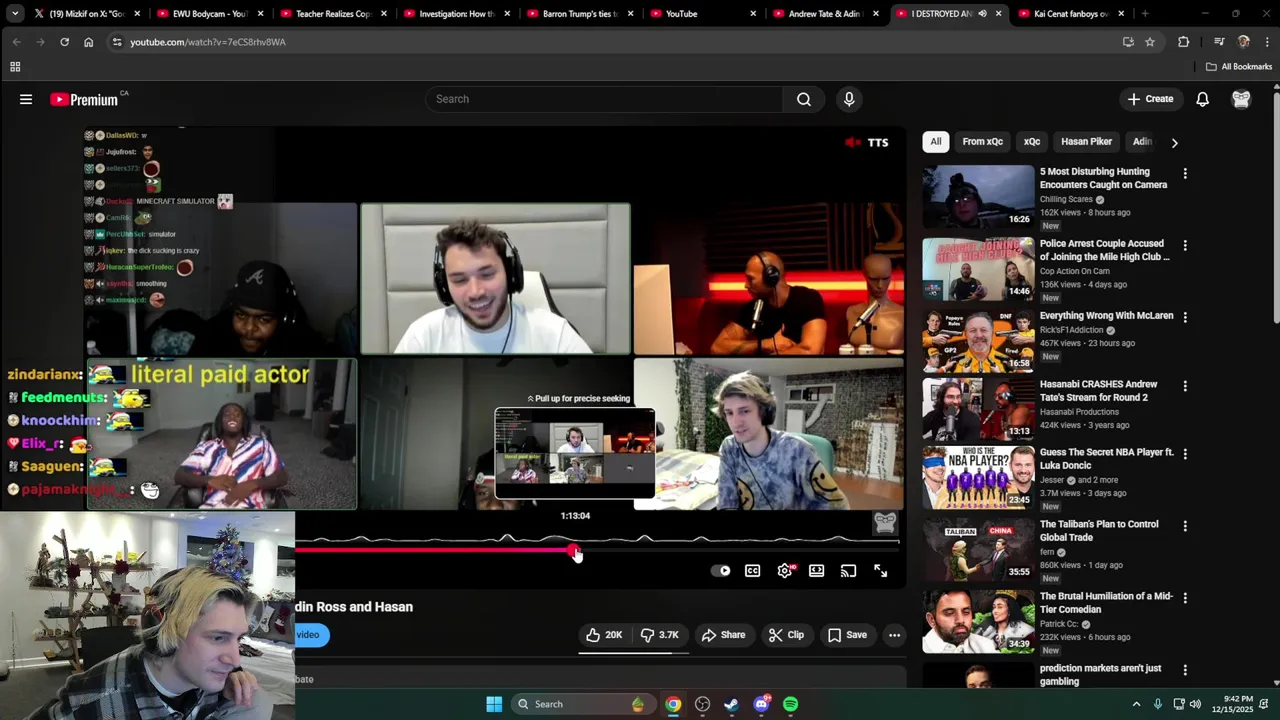Viewport: 1280px width, 720px height.
Task: Open tab search dropdown arrow
Action: pos(14,14)
